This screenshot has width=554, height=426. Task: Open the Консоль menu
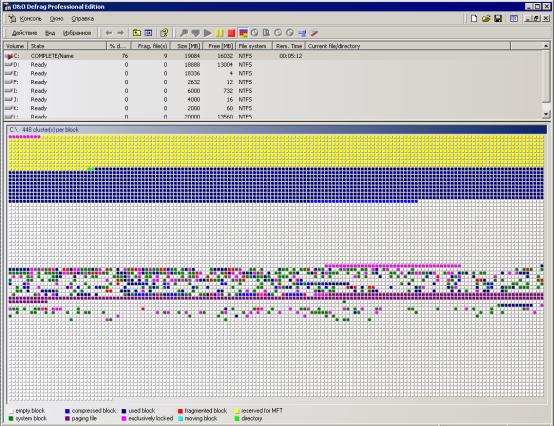30,19
